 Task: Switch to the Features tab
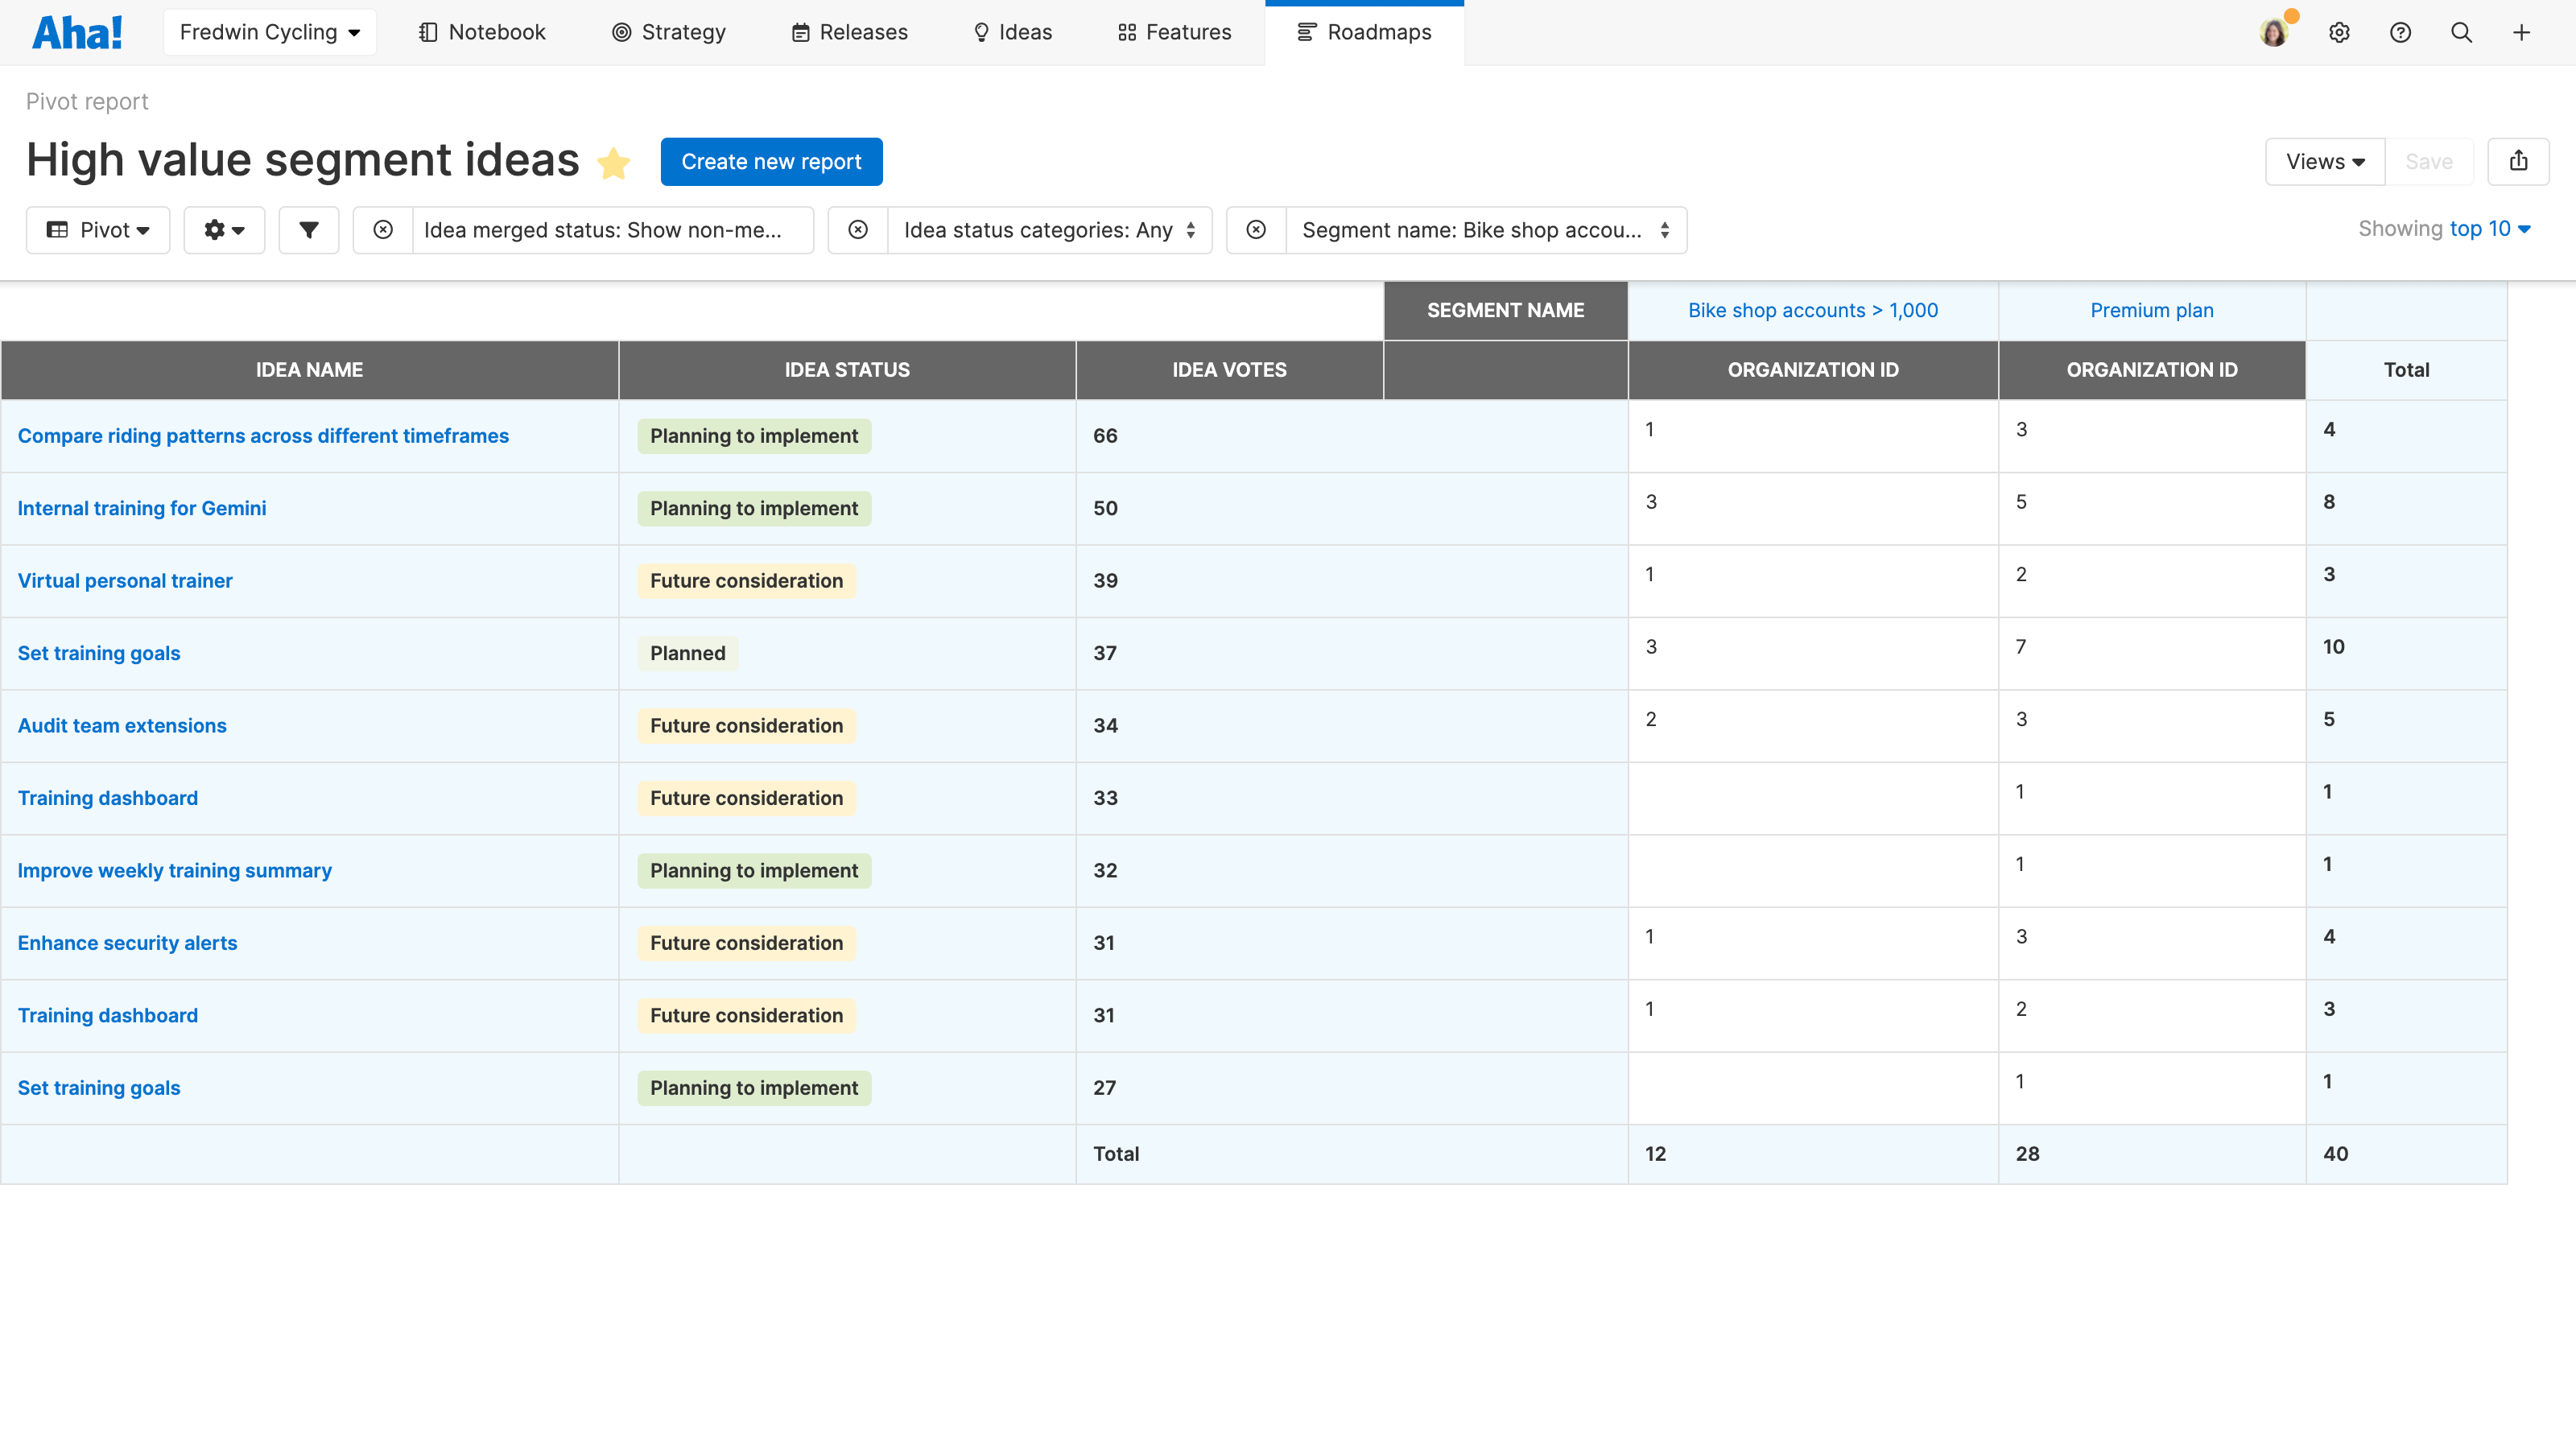(x=1174, y=32)
